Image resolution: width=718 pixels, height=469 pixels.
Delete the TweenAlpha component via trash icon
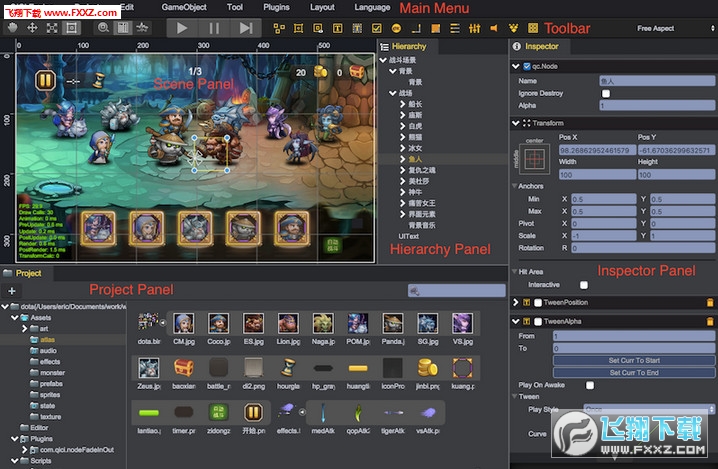710,322
